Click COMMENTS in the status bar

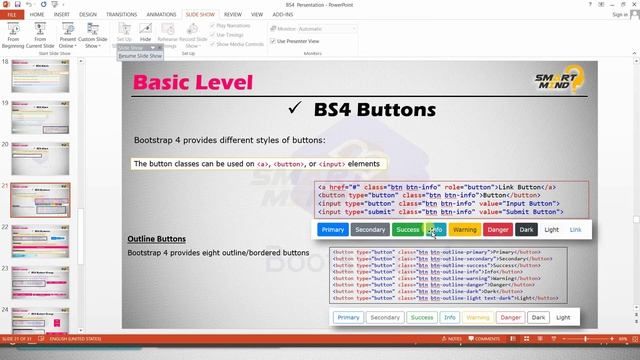tap(484, 339)
